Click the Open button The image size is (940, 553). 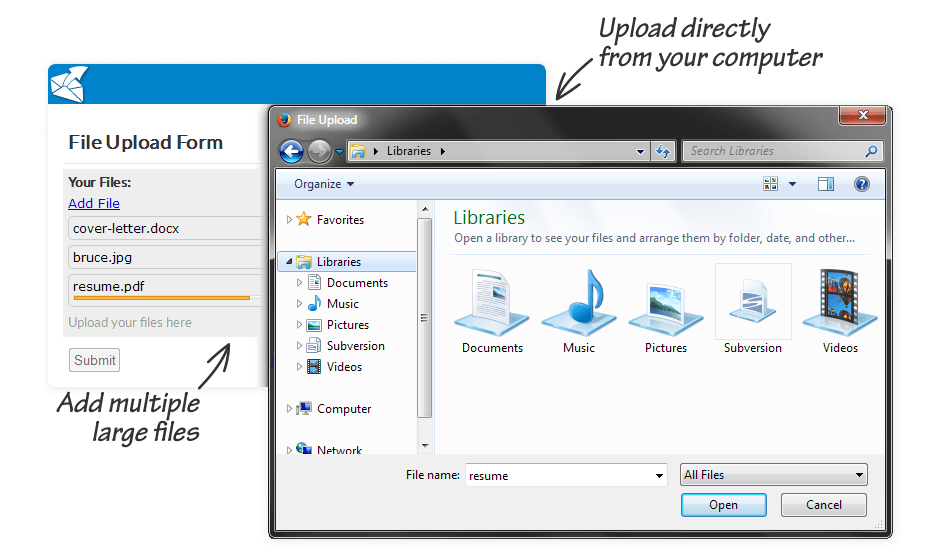coord(724,505)
